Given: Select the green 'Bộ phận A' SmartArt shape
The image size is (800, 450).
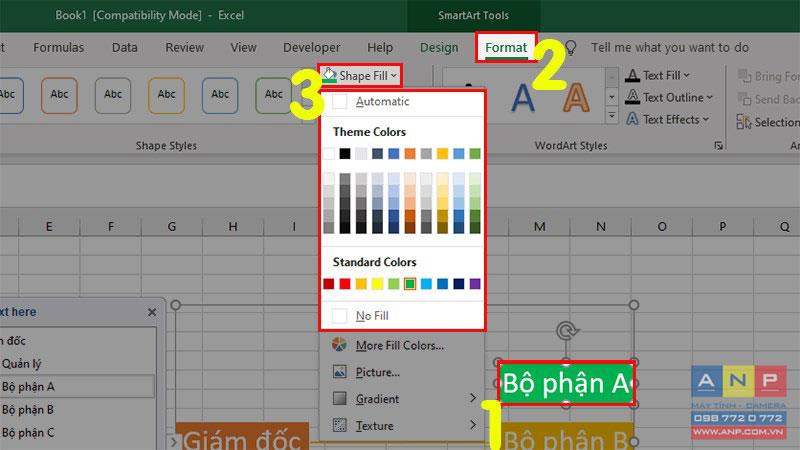Looking at the screenshot, I should tap(566, 383).
